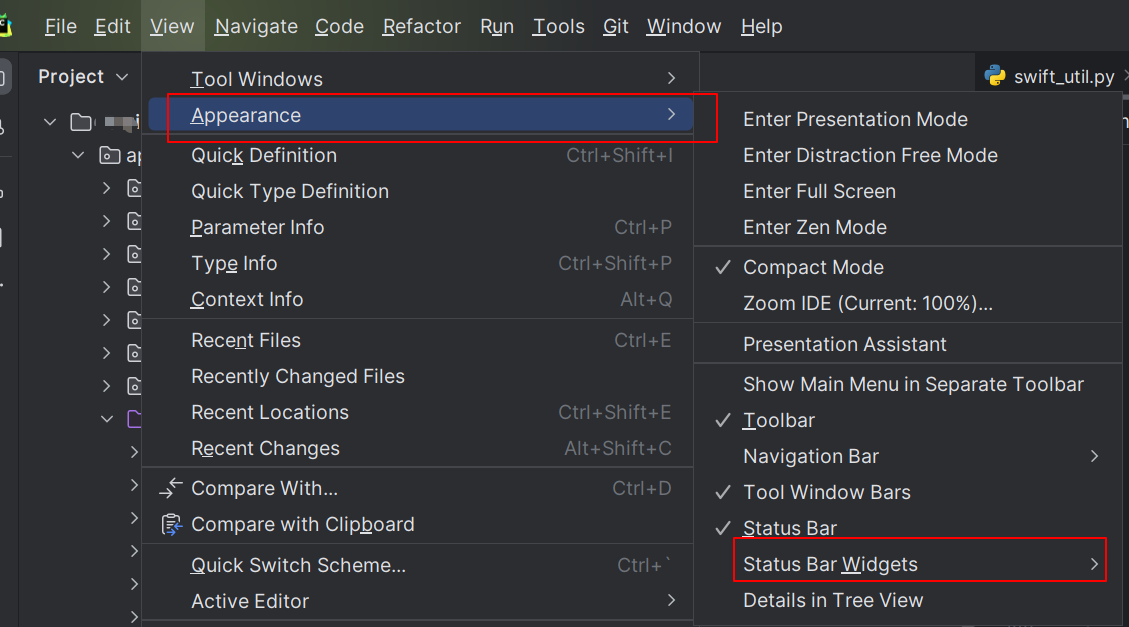Collapse the root project folder chevron
The height and width of the screenshot is (627, 1129).
[x=50, y=122]
